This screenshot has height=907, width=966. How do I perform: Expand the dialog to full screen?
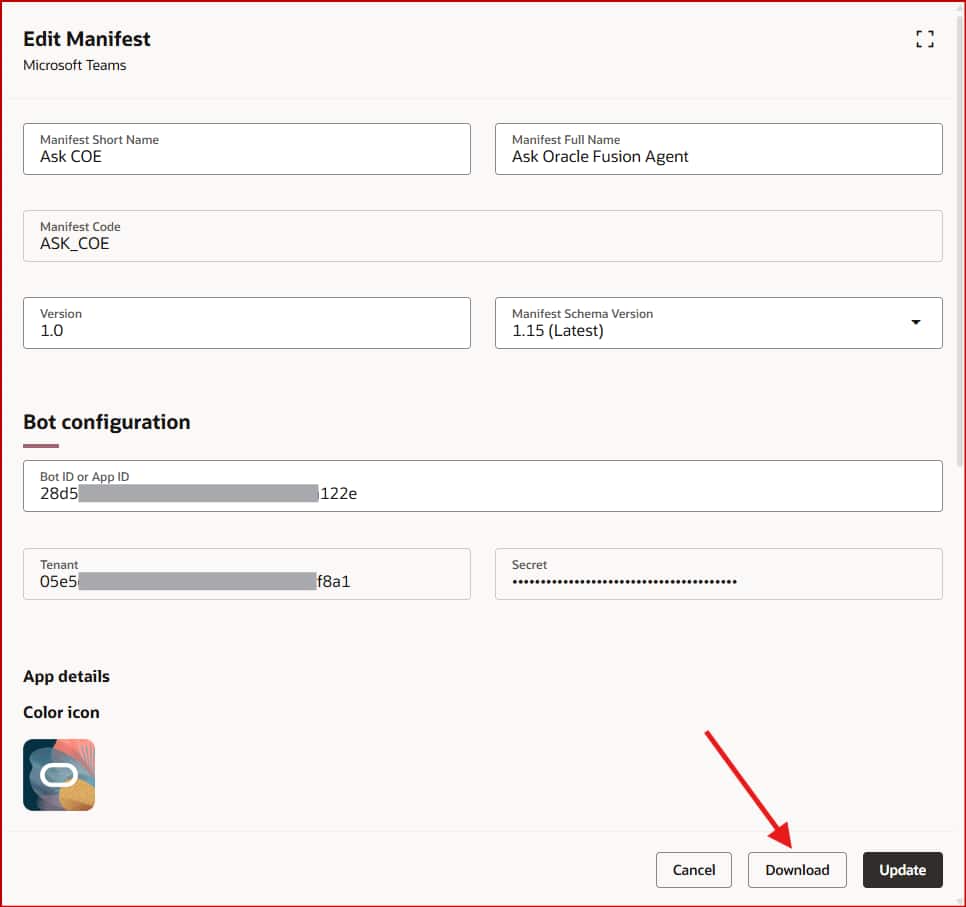tap(924, 39)
